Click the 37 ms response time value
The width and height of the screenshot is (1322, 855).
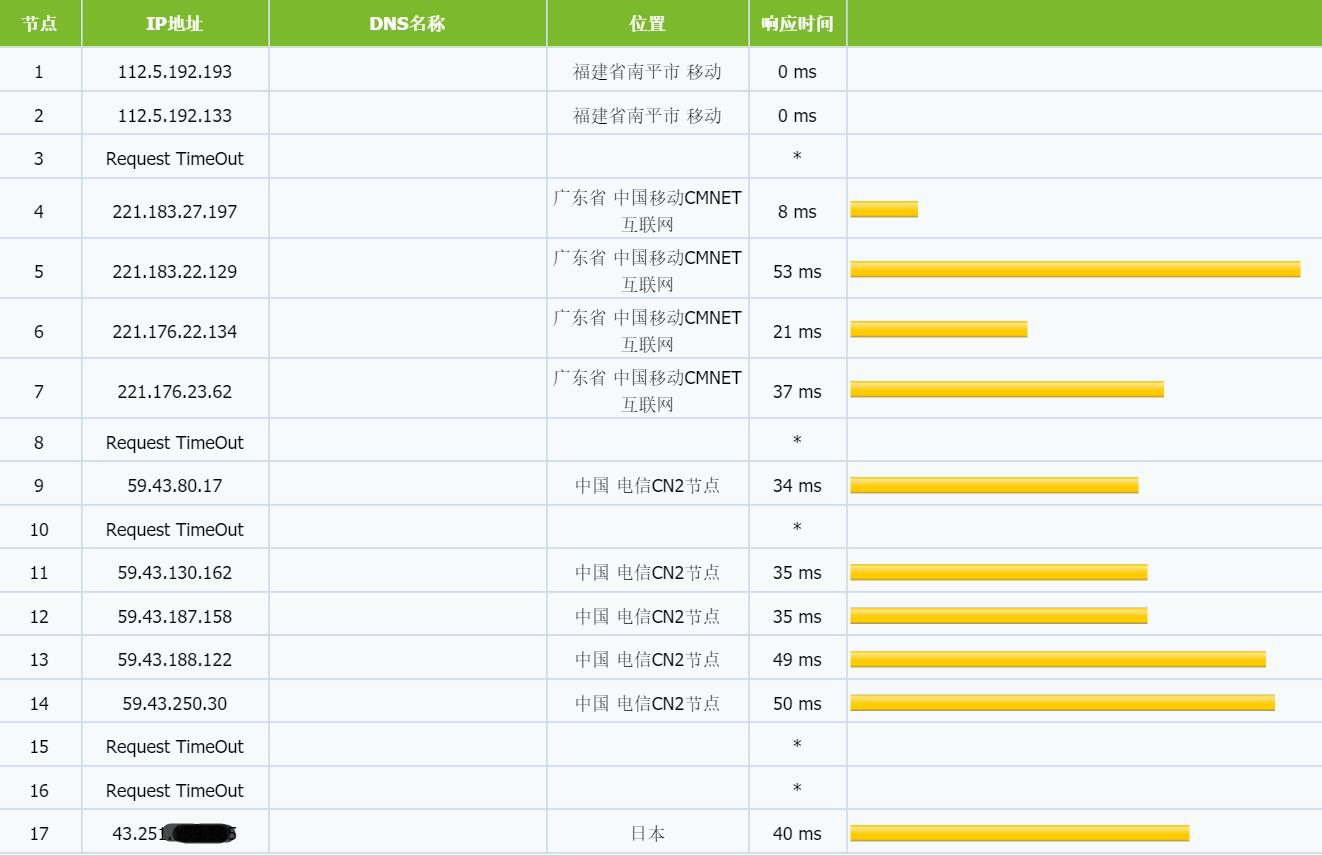[797, 392]
